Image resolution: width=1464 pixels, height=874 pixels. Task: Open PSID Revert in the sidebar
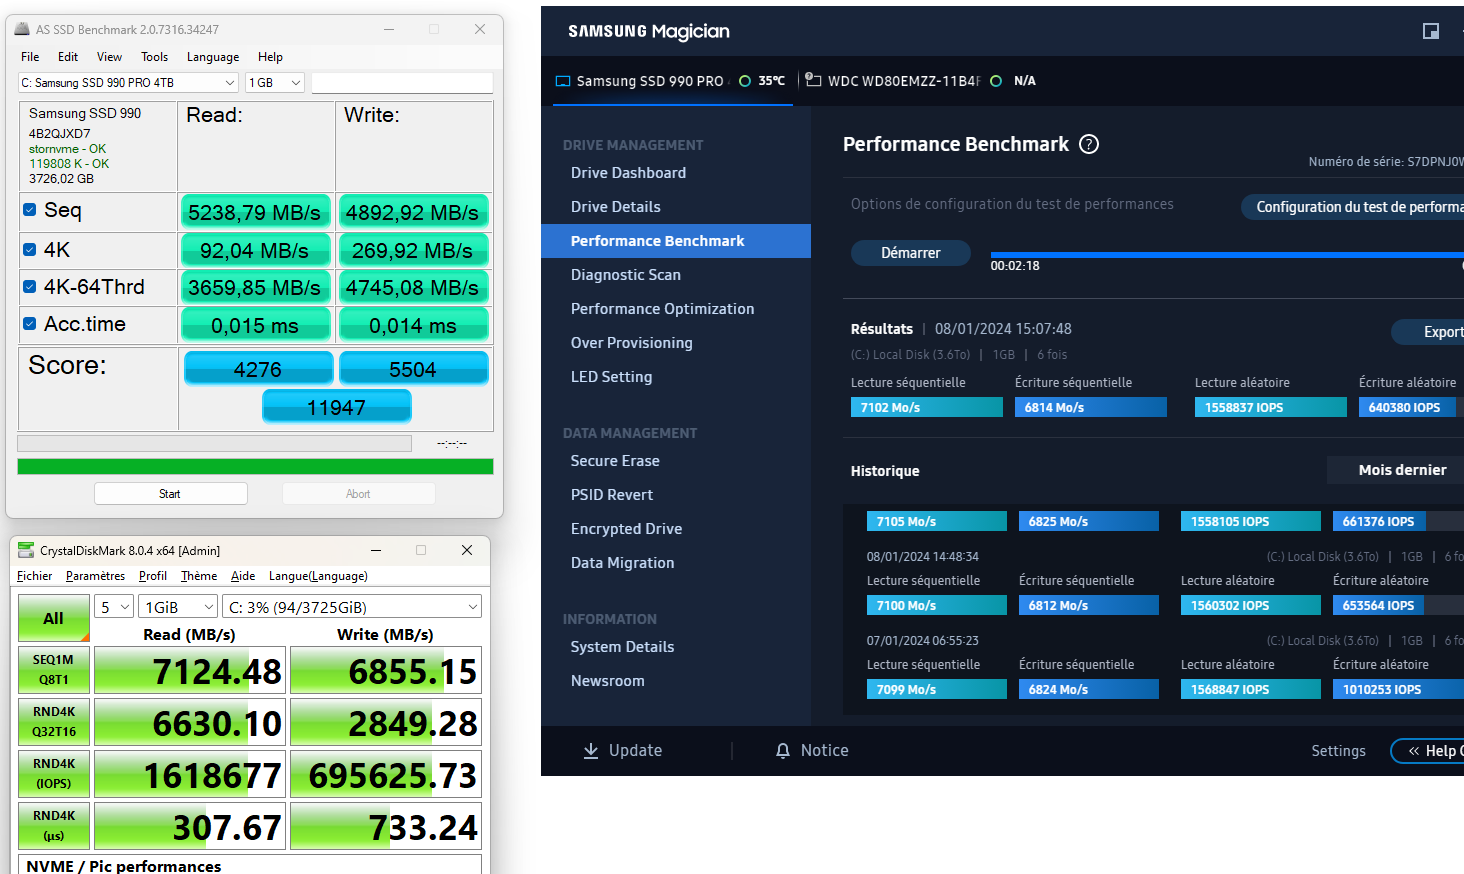point(611,495)
